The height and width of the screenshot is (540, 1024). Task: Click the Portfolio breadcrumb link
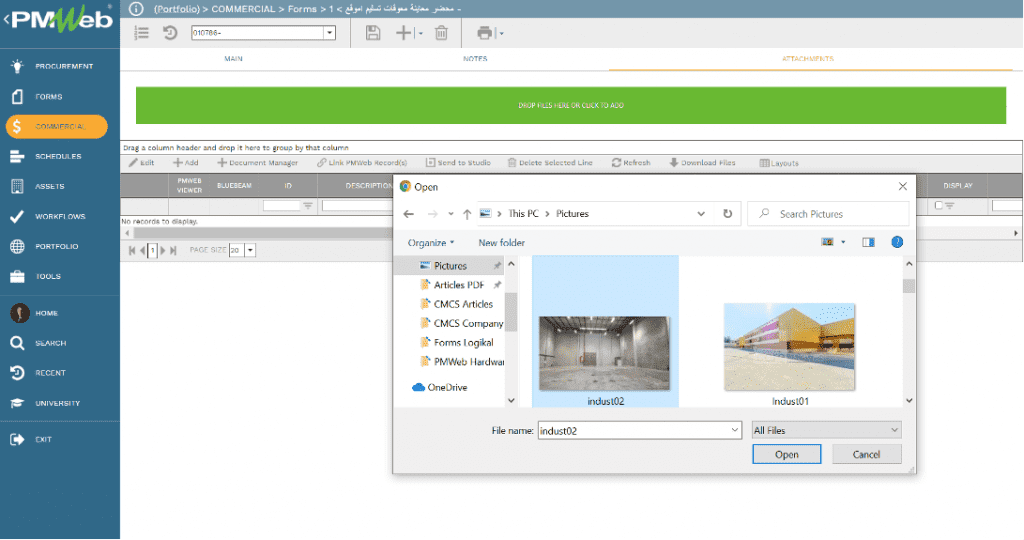[176, 9]
